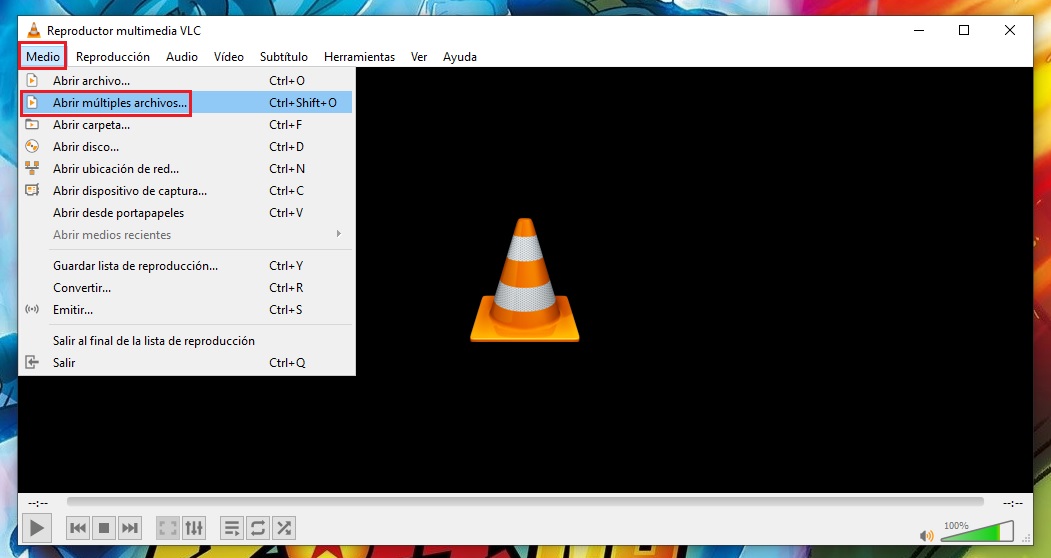1051x558 pixels.
Task: Open extended settings equalizer icon
Action: pos(194,527)
